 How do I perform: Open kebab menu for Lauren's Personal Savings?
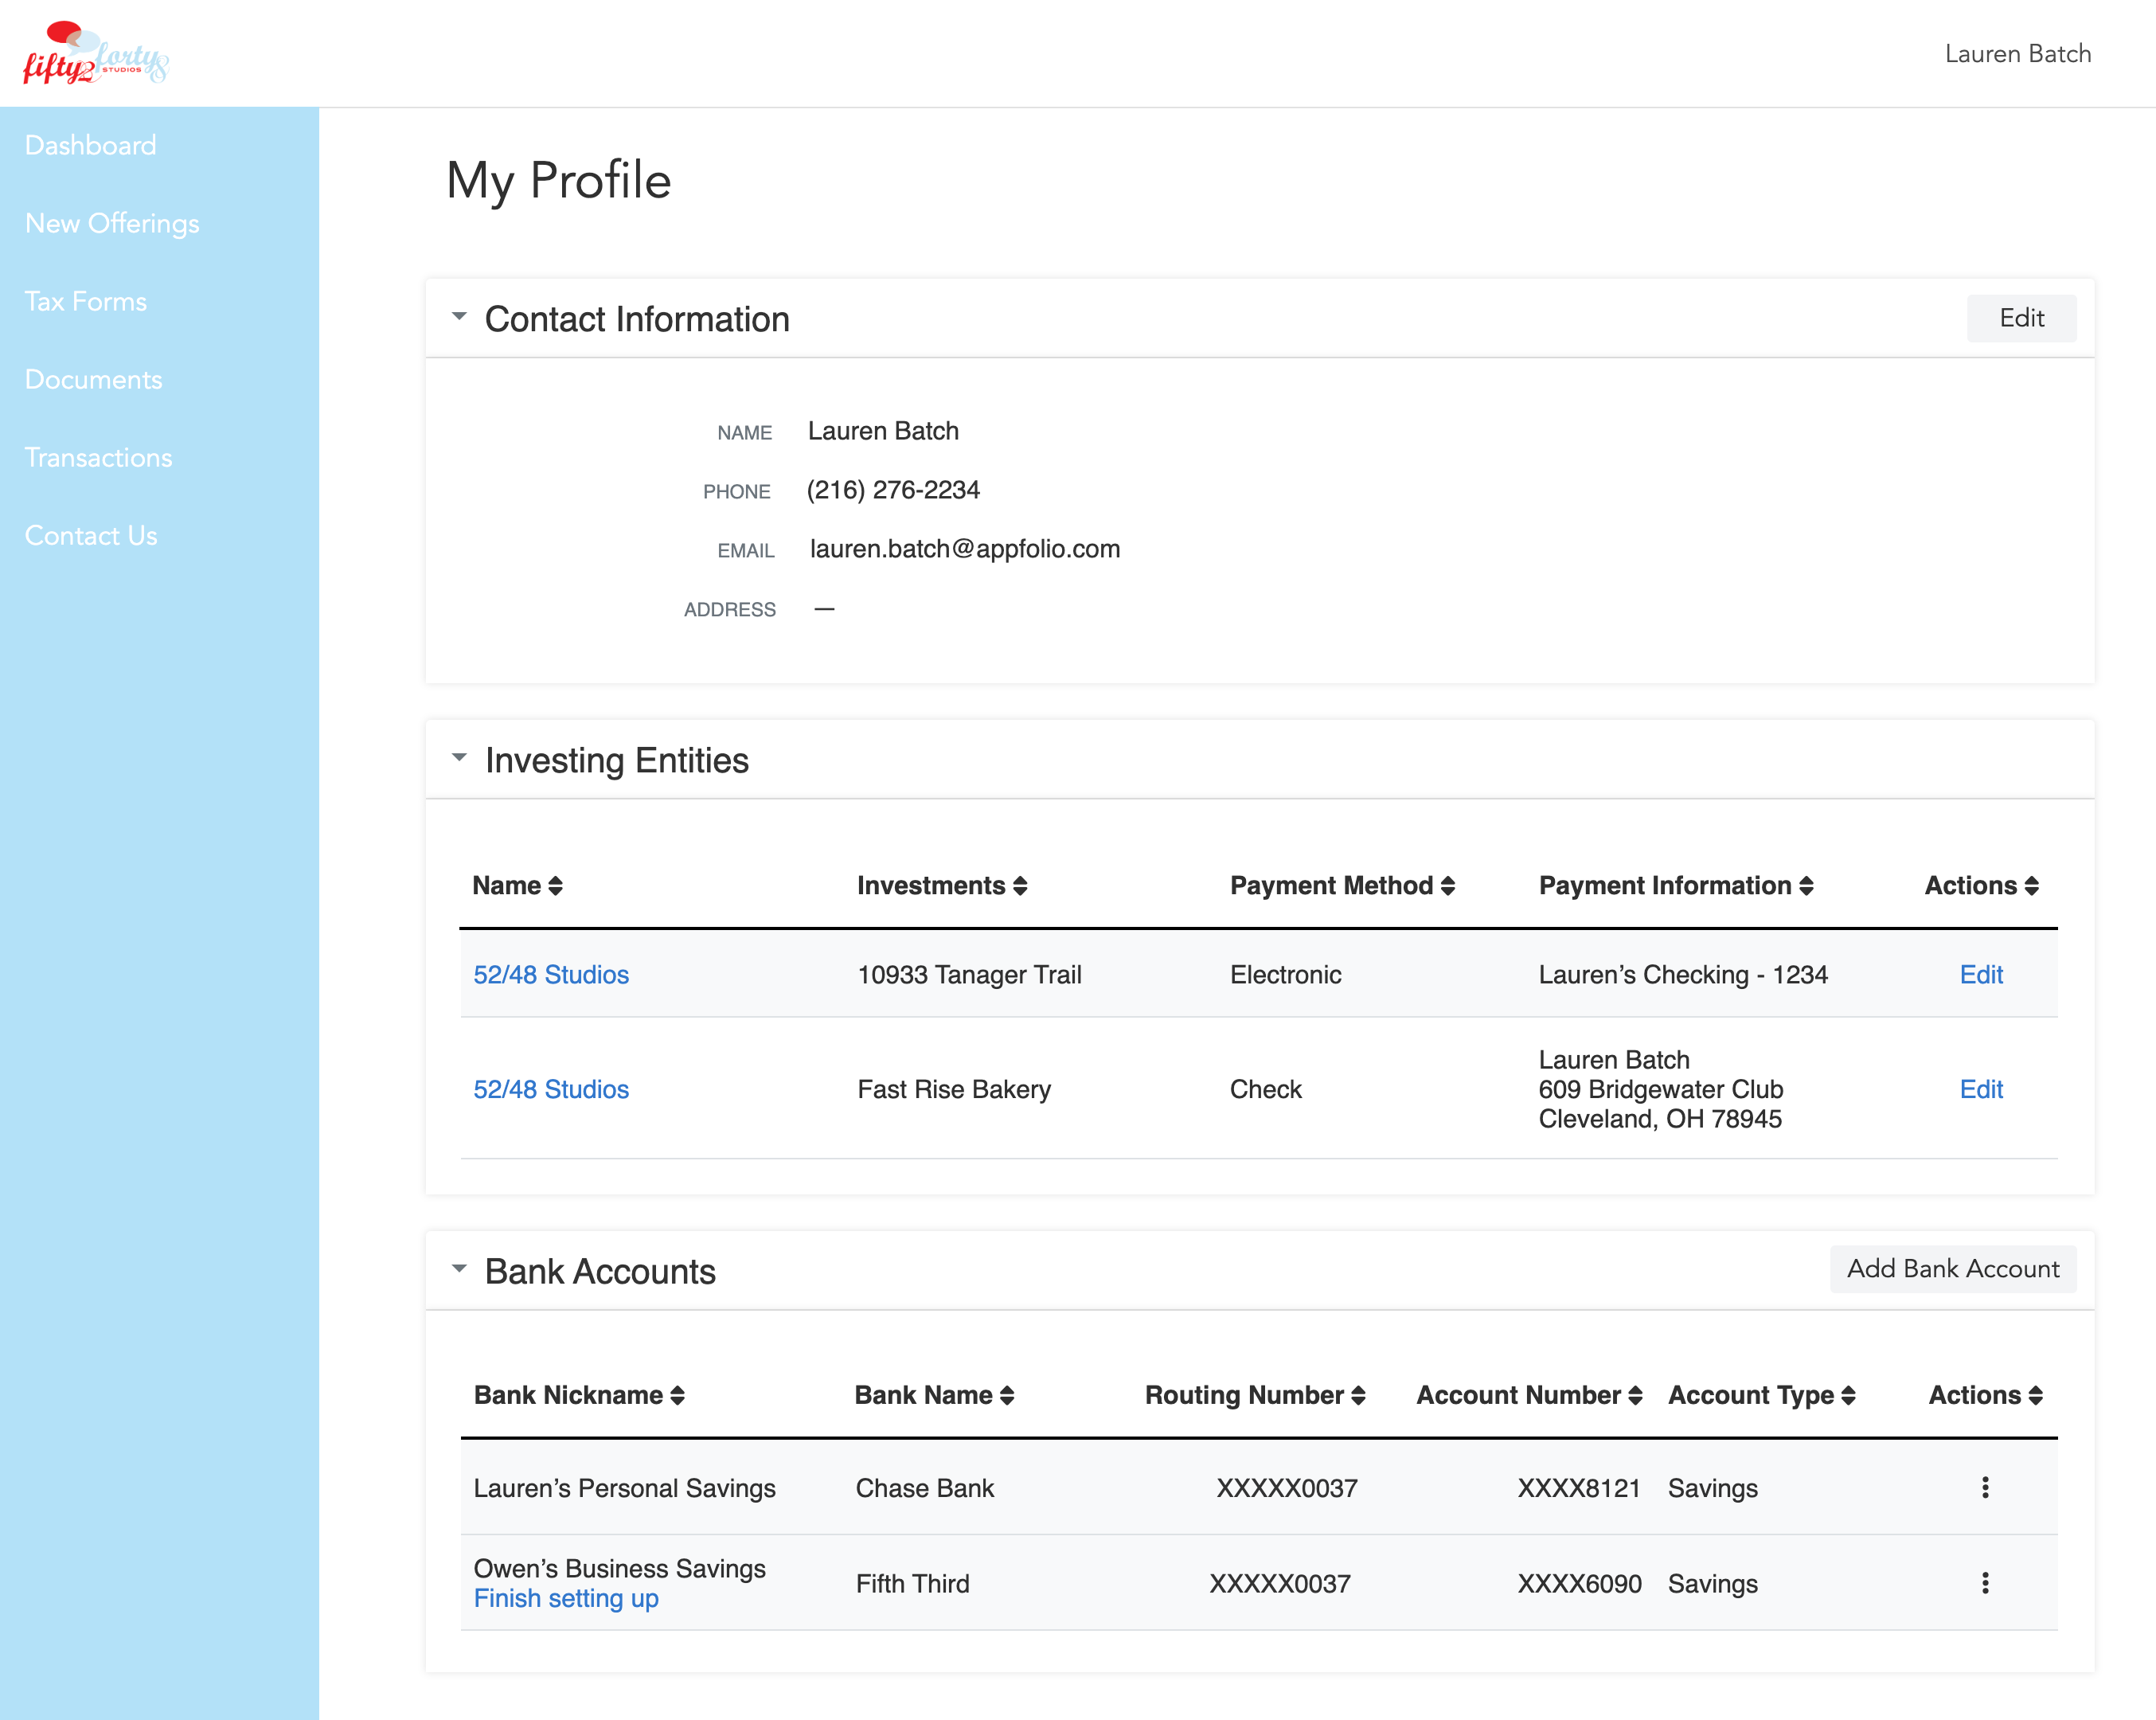click(x=1985, y=1488)
